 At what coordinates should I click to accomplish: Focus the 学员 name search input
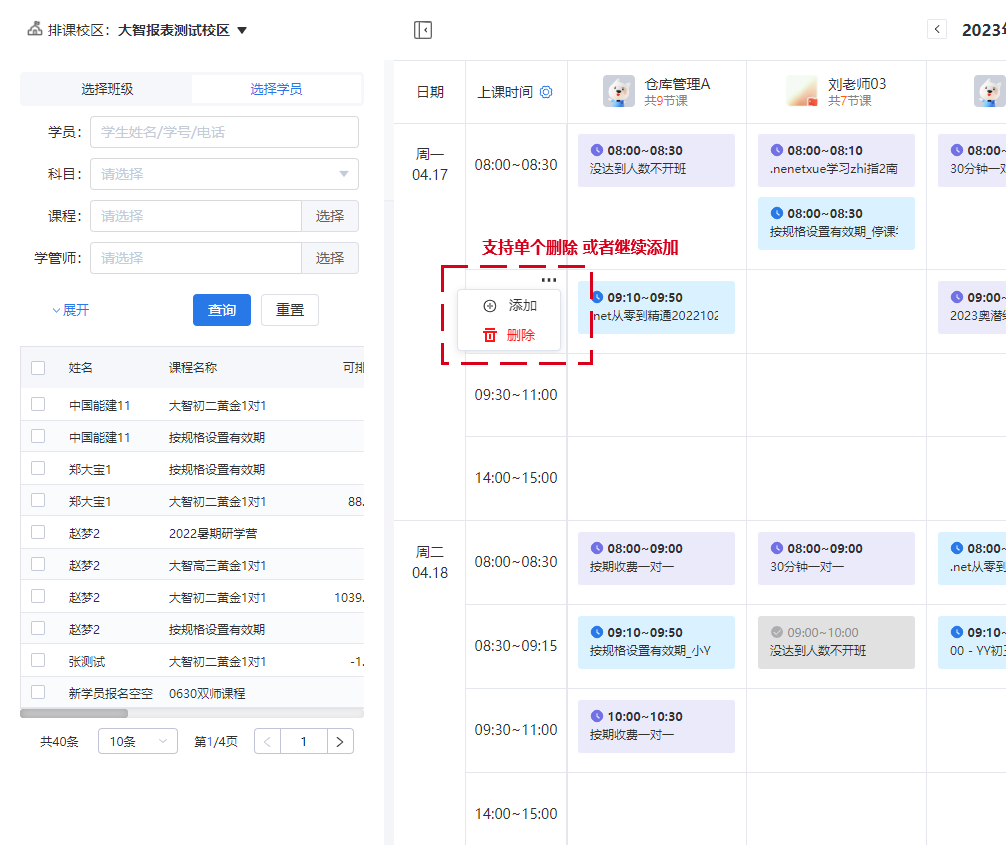tap(224, 132)
